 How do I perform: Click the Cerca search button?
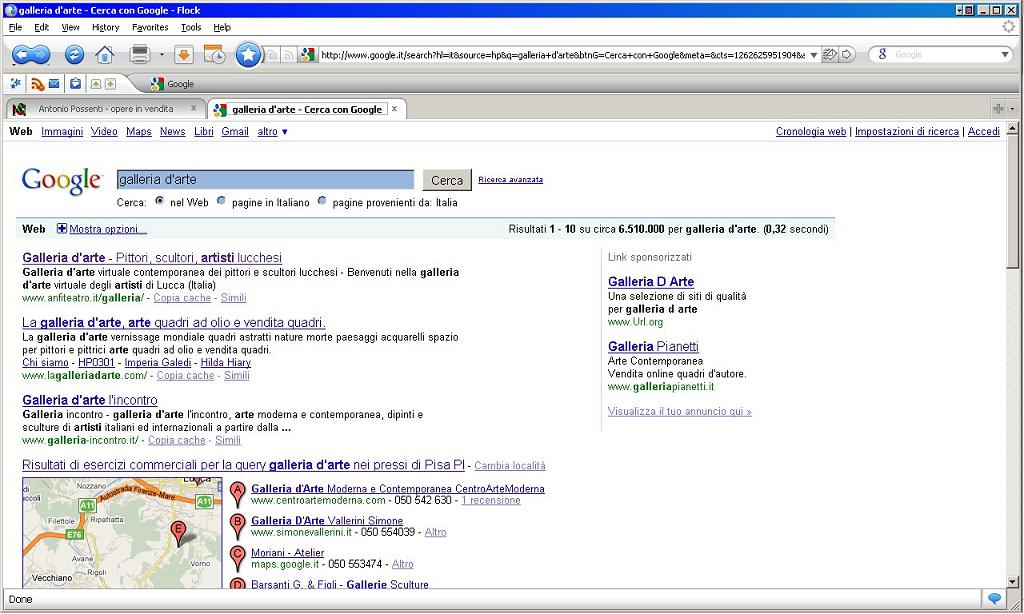[447, 180]
